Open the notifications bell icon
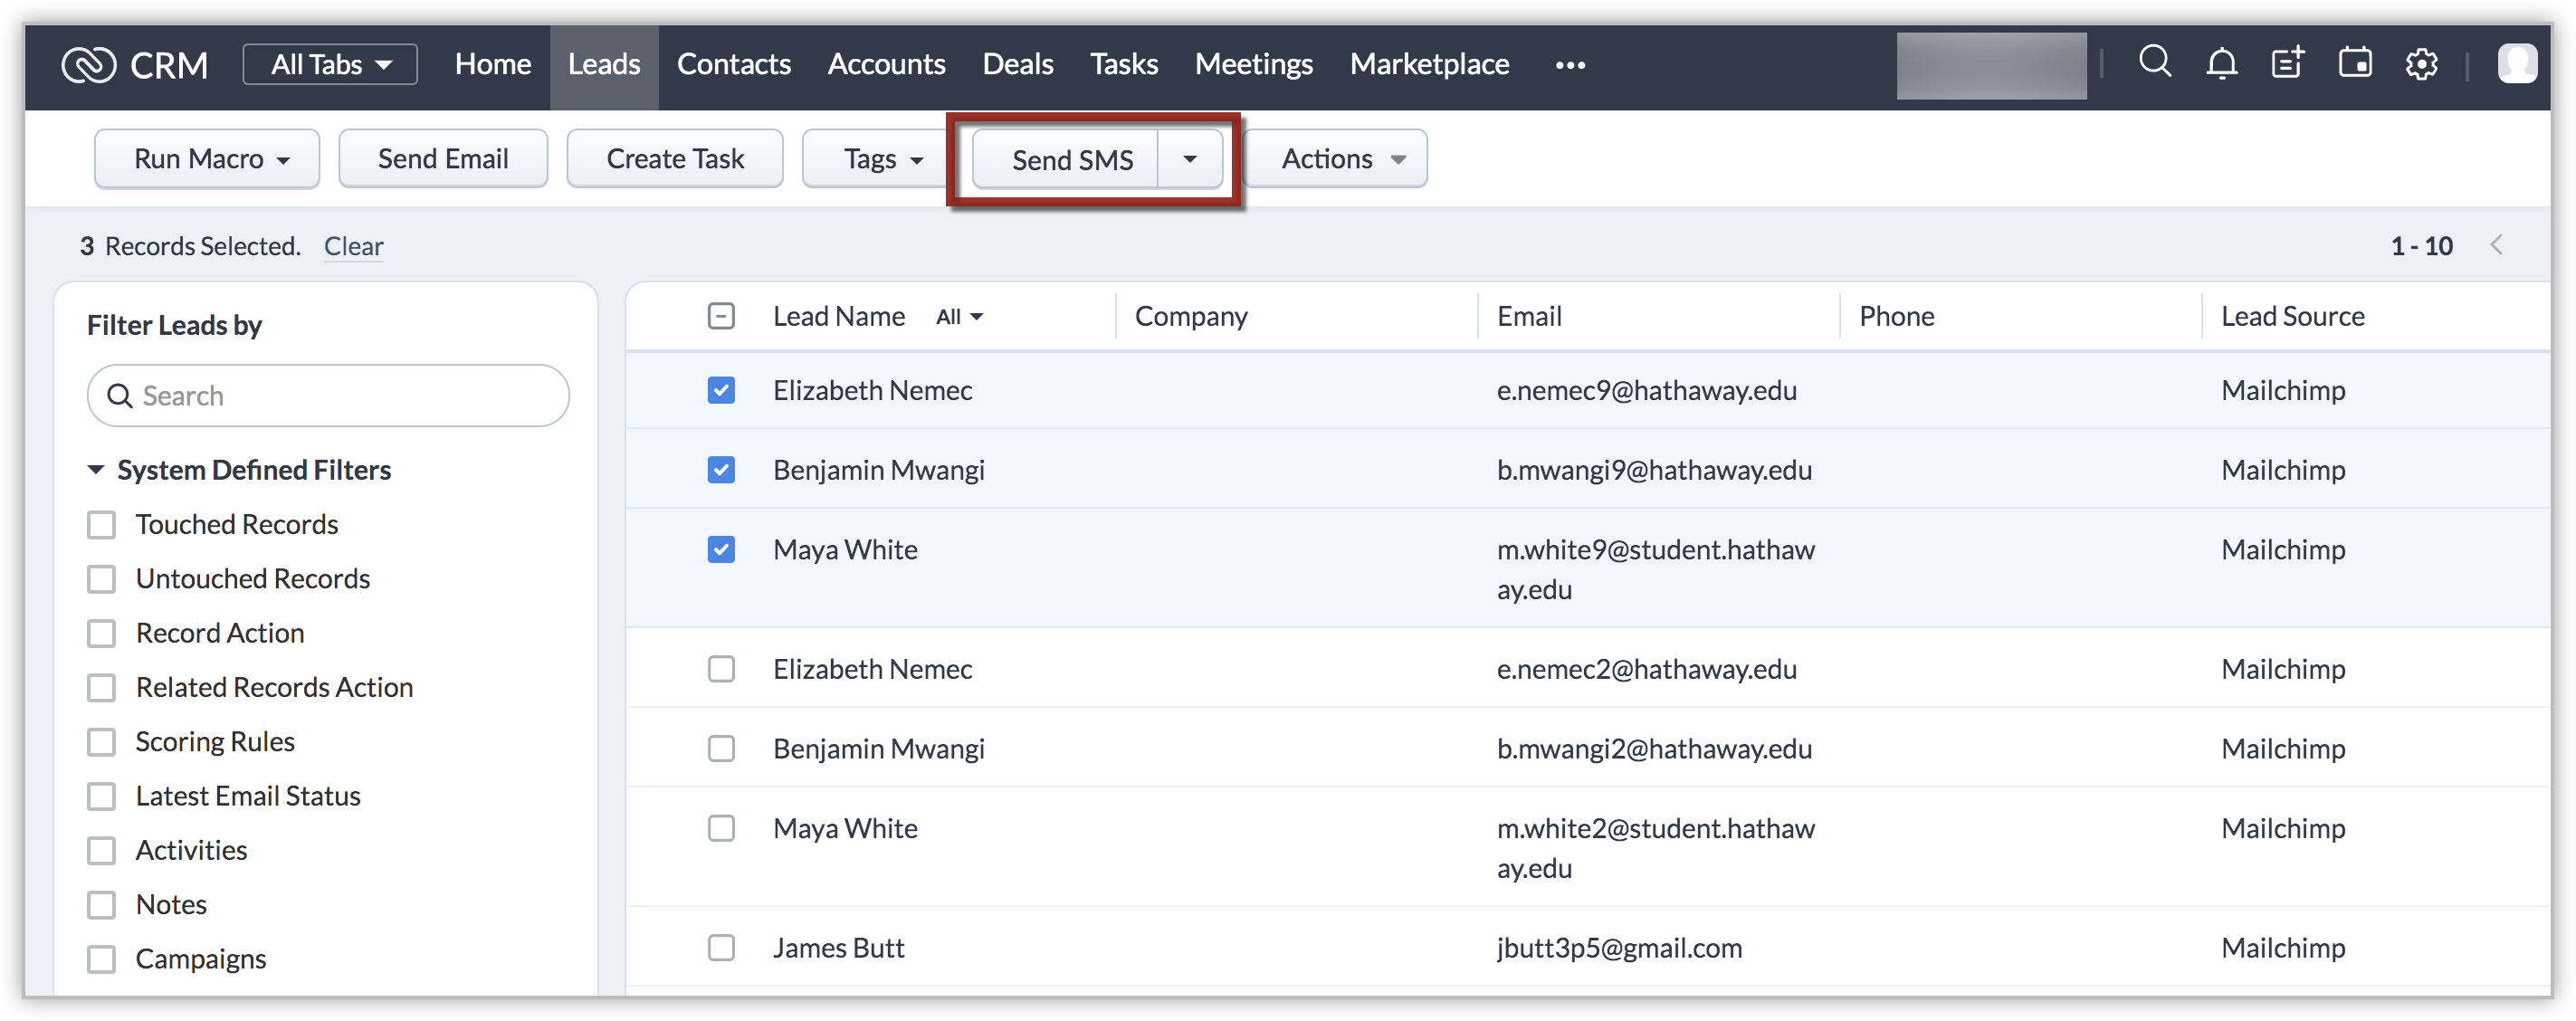Screen dimensions: 2576x1021 coord(2221,65)
